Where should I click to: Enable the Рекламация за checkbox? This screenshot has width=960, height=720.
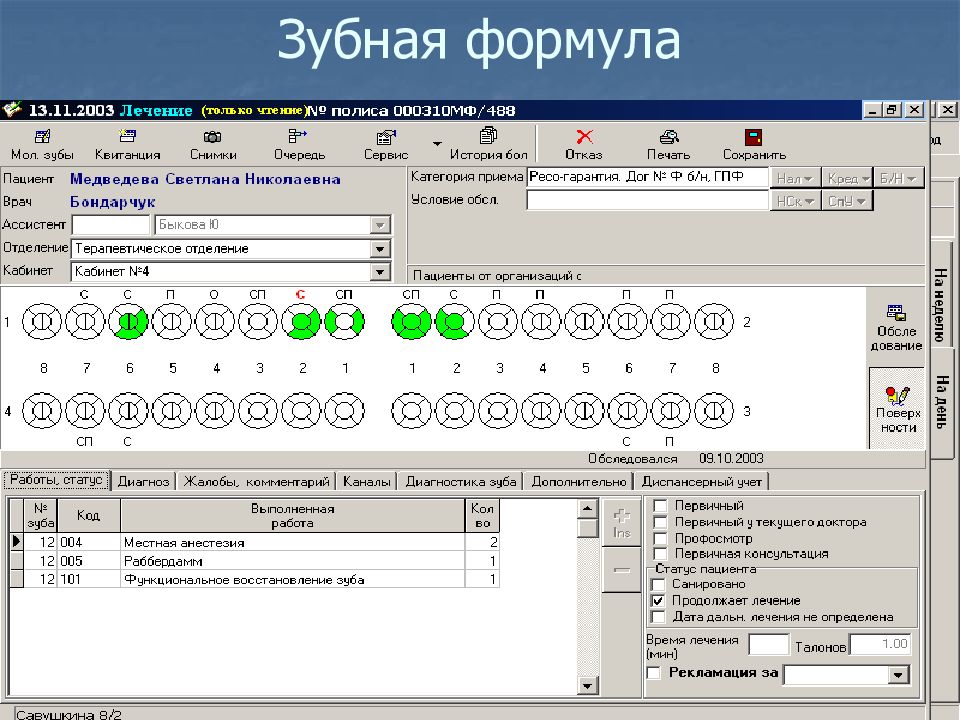tap(654, 672)
